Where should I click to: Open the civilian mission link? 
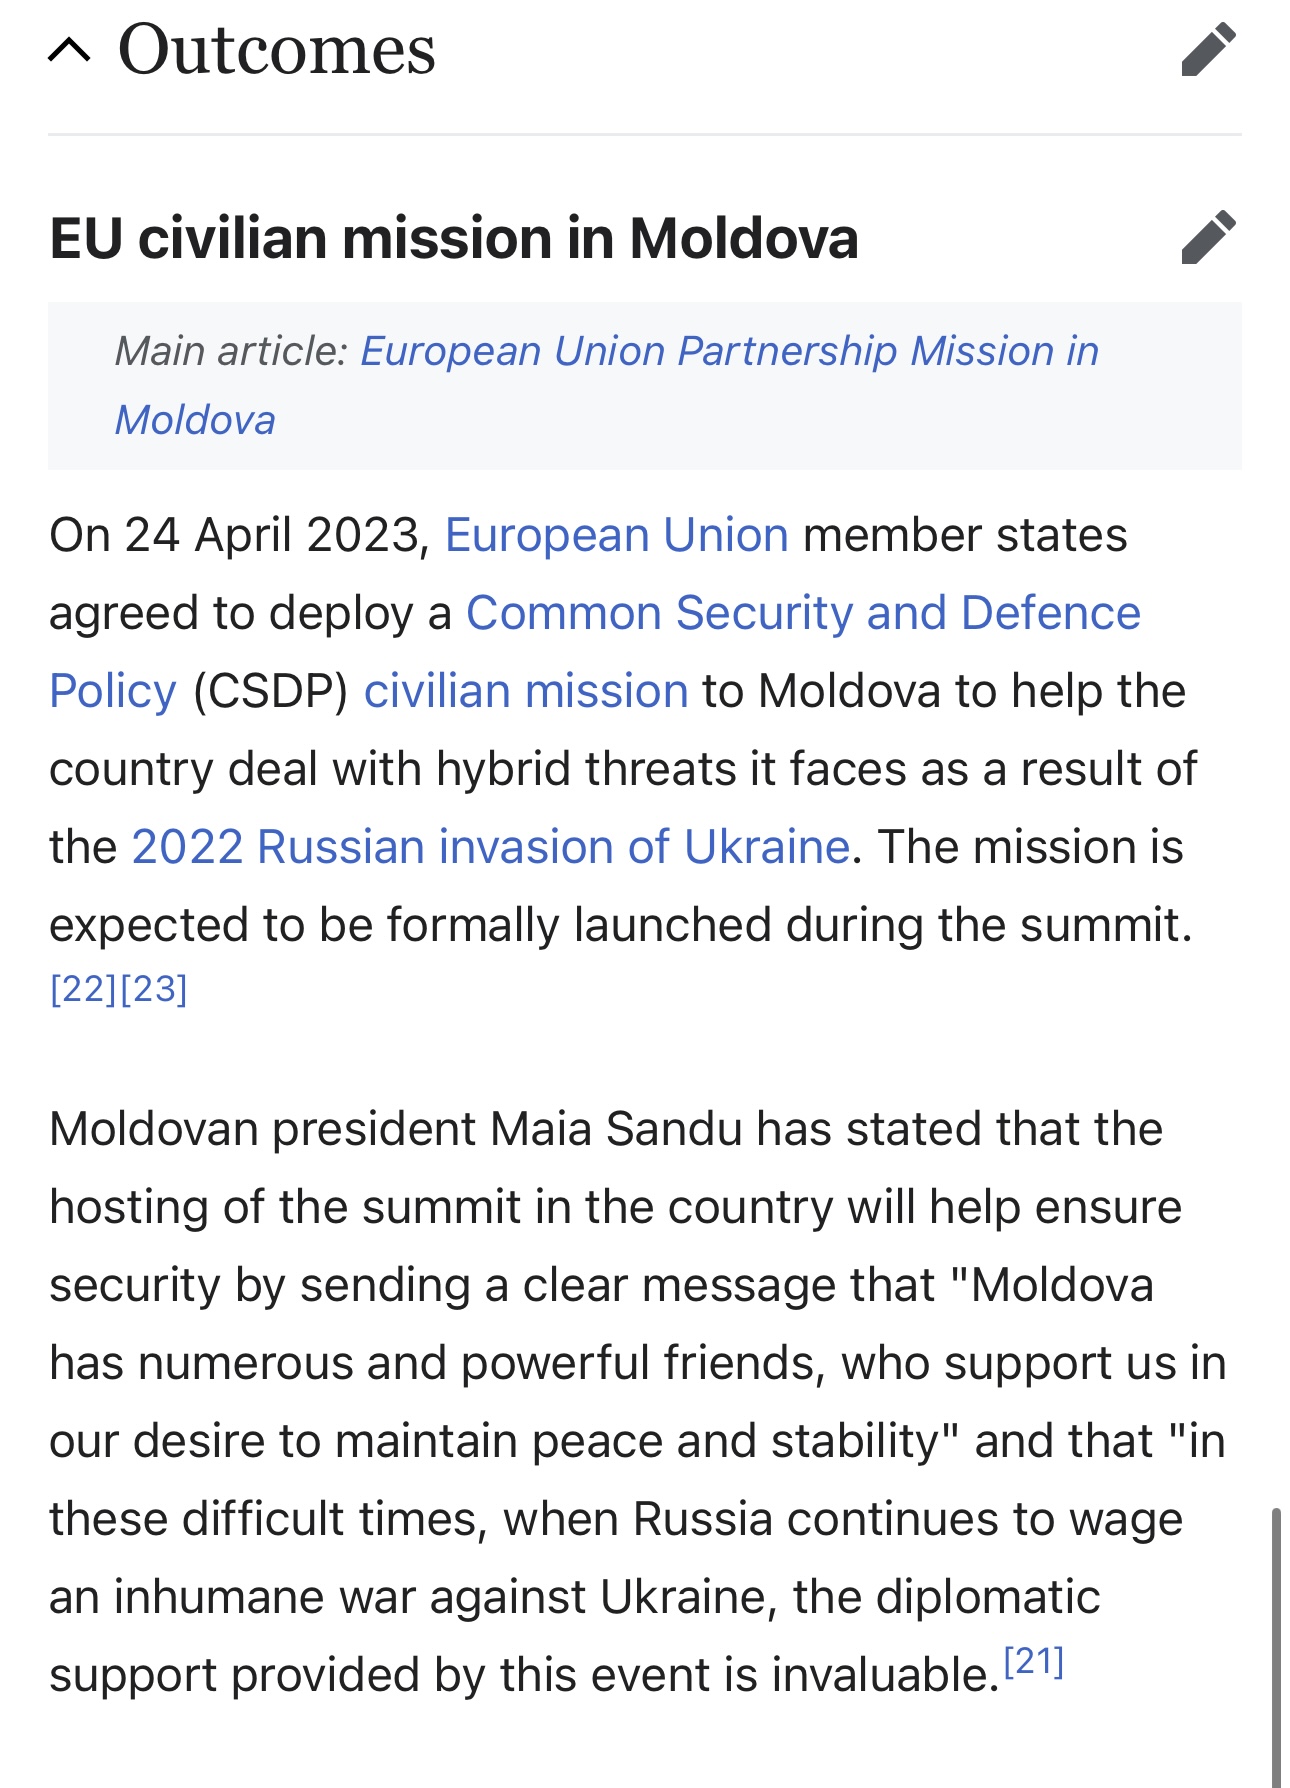[526, 691]
